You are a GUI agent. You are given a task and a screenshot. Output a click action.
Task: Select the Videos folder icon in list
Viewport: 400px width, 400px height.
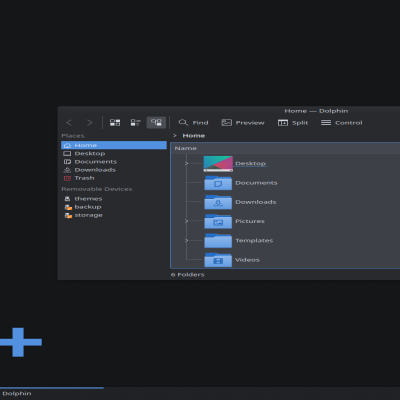[218, 260]
